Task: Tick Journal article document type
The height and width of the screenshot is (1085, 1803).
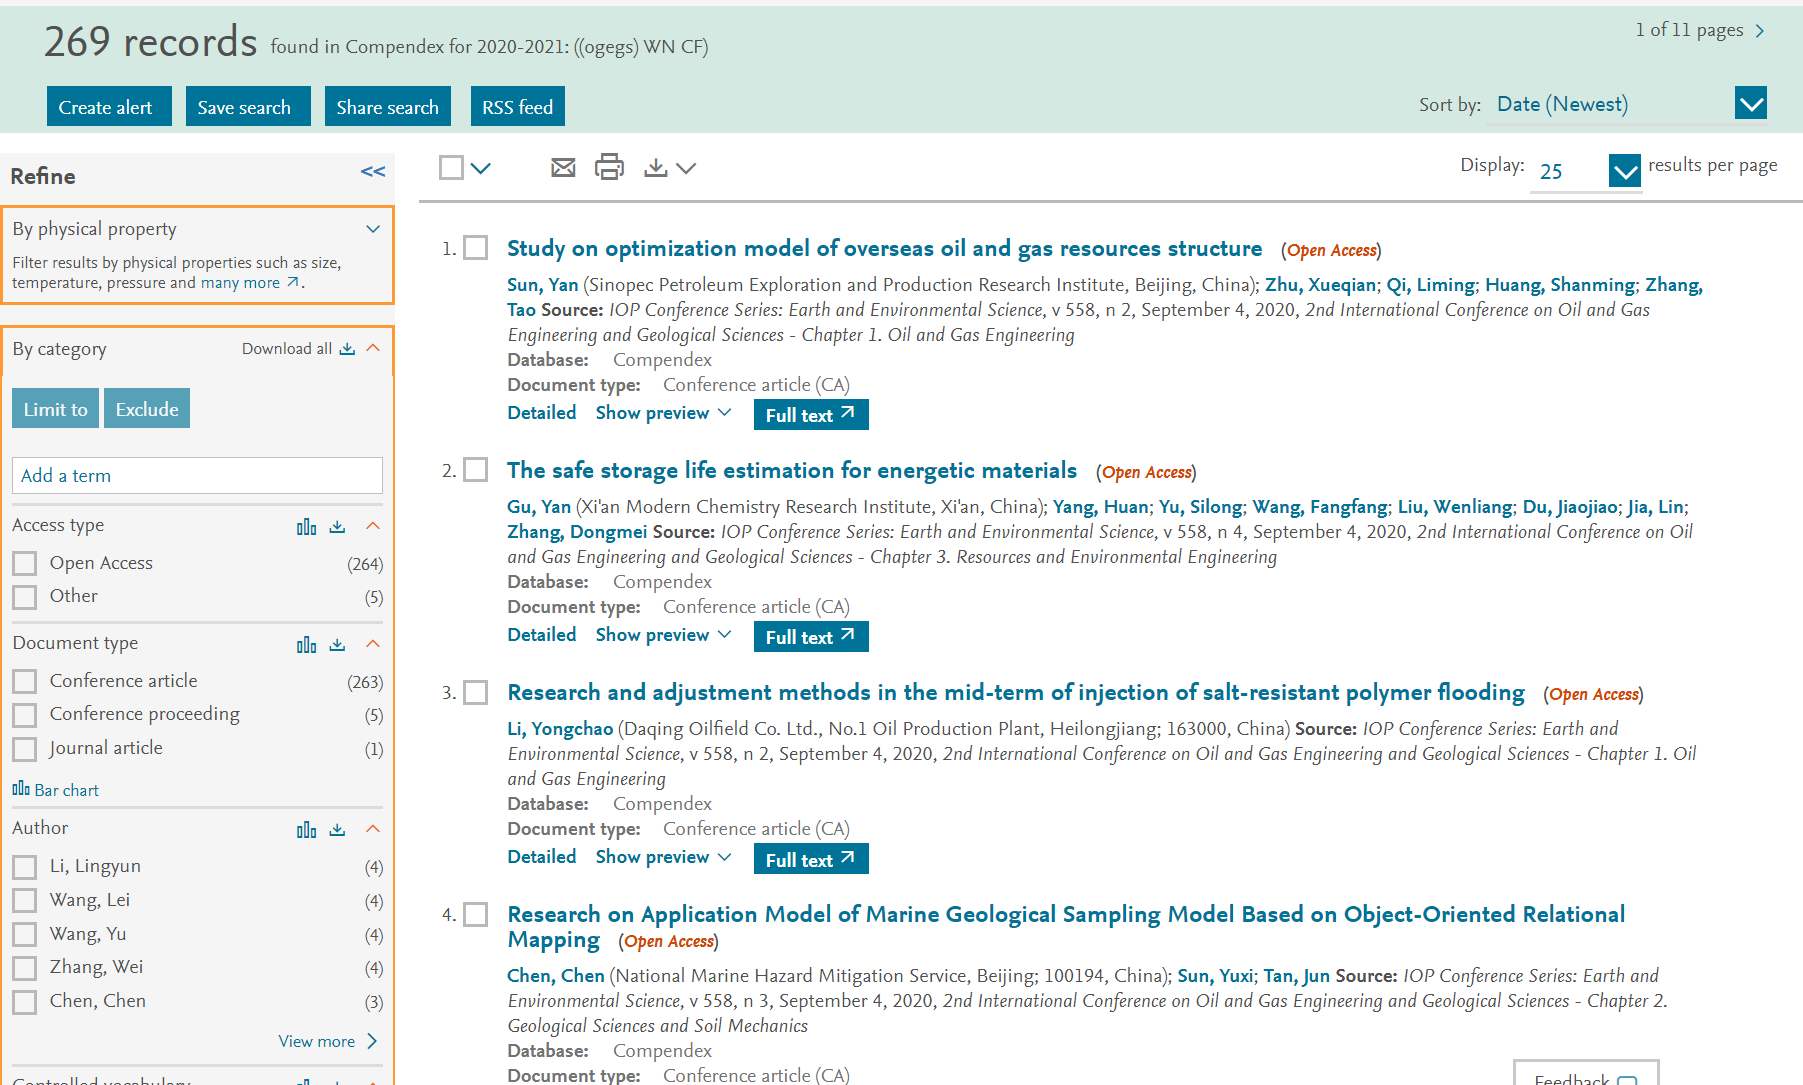Action: (x=25, y=749)
